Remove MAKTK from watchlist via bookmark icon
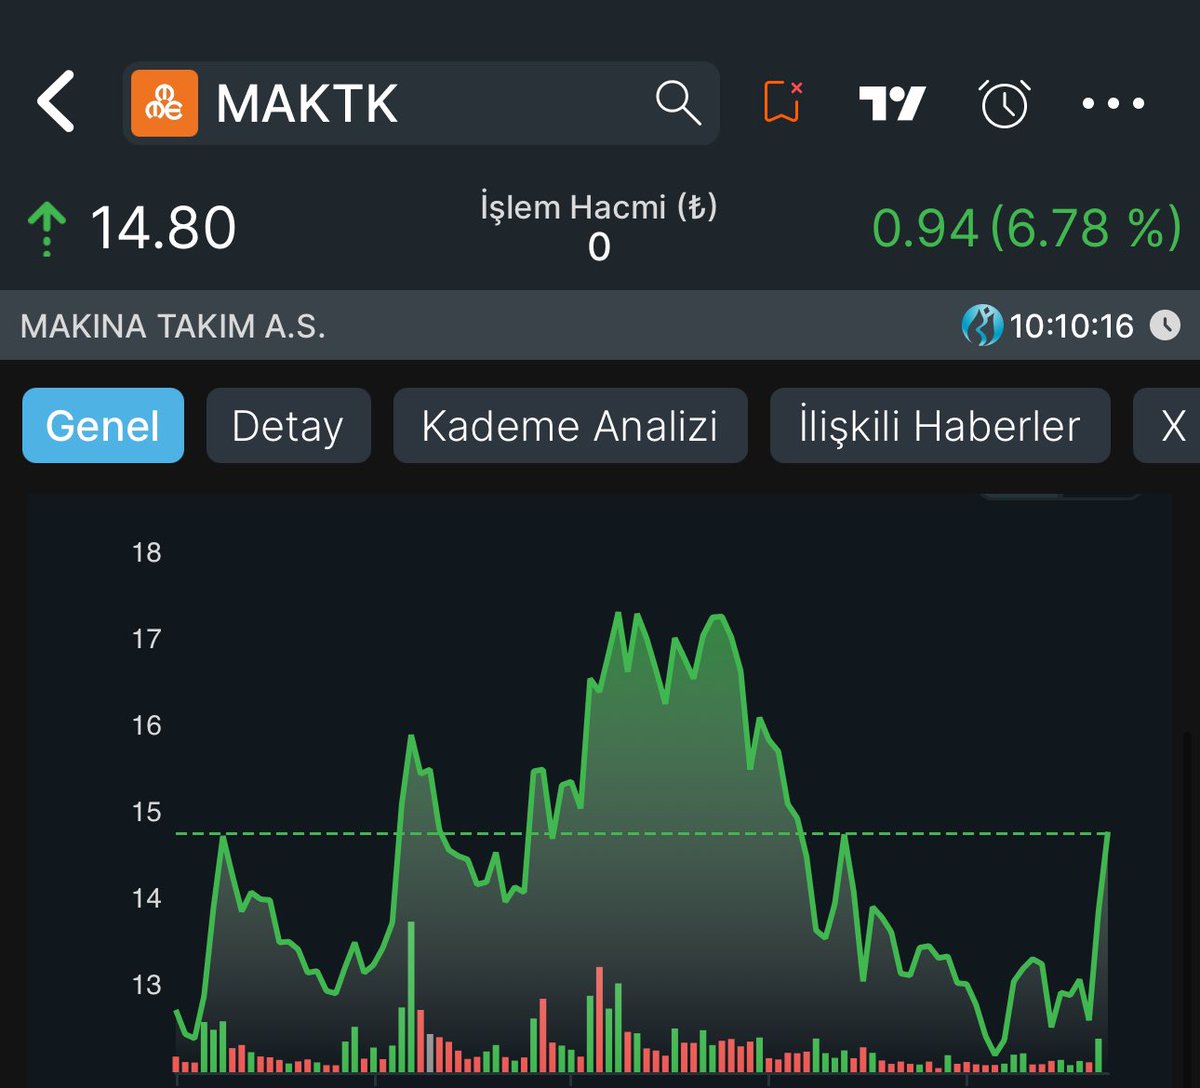The image size is (1200, 1088). coord(781,102)
